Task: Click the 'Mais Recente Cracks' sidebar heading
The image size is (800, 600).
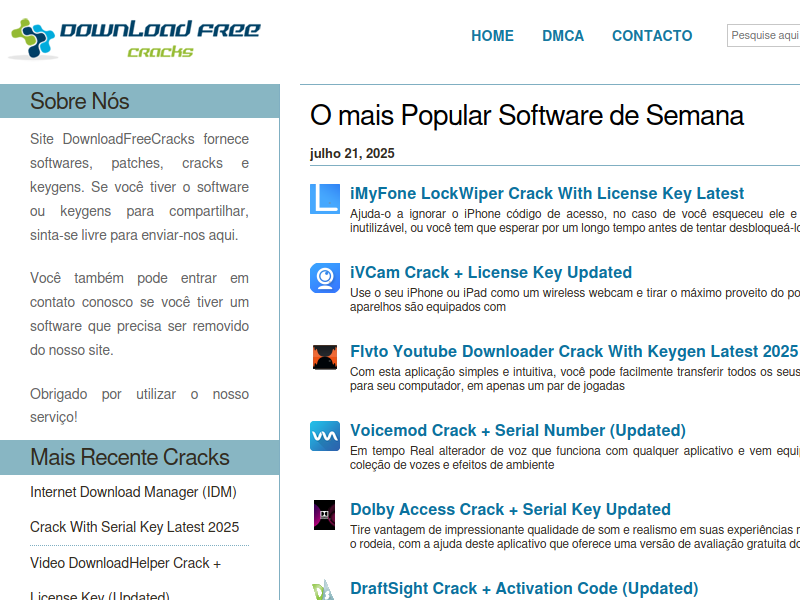Action: (130, 457)
